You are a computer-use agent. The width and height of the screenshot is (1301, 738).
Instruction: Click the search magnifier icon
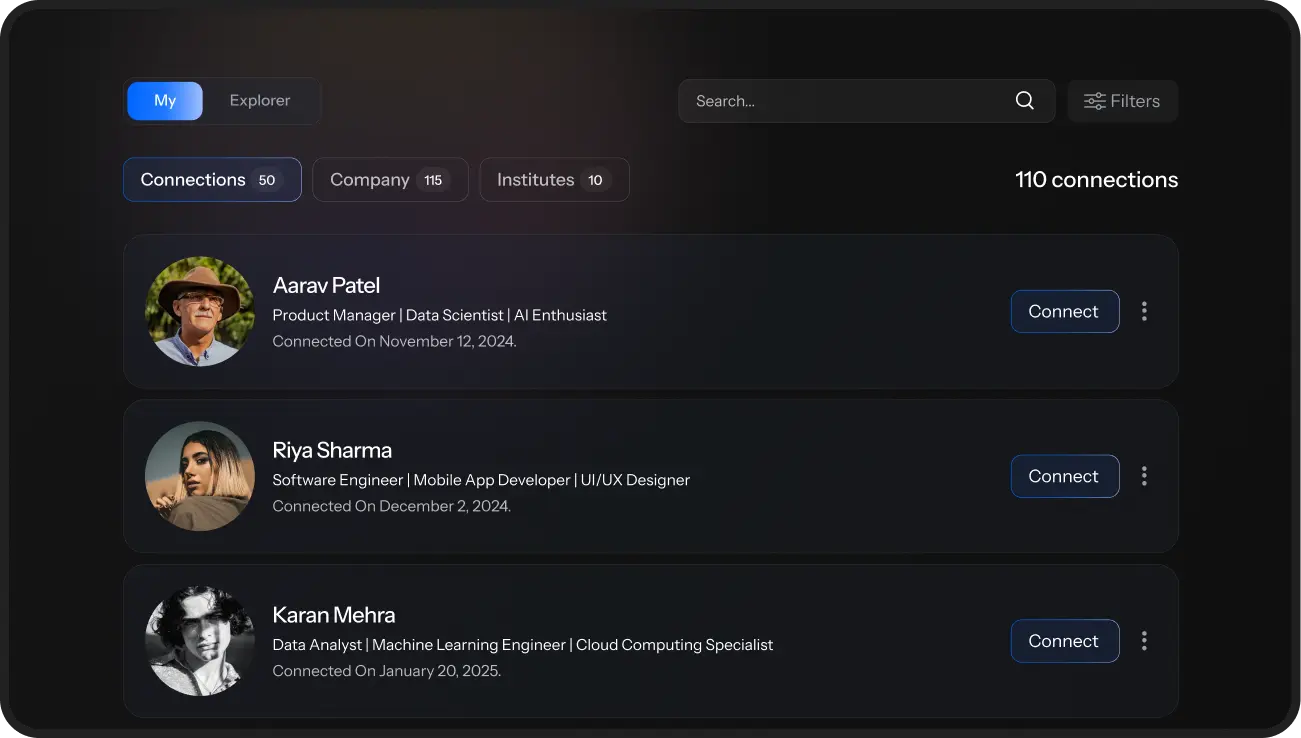pos(1024,101)
